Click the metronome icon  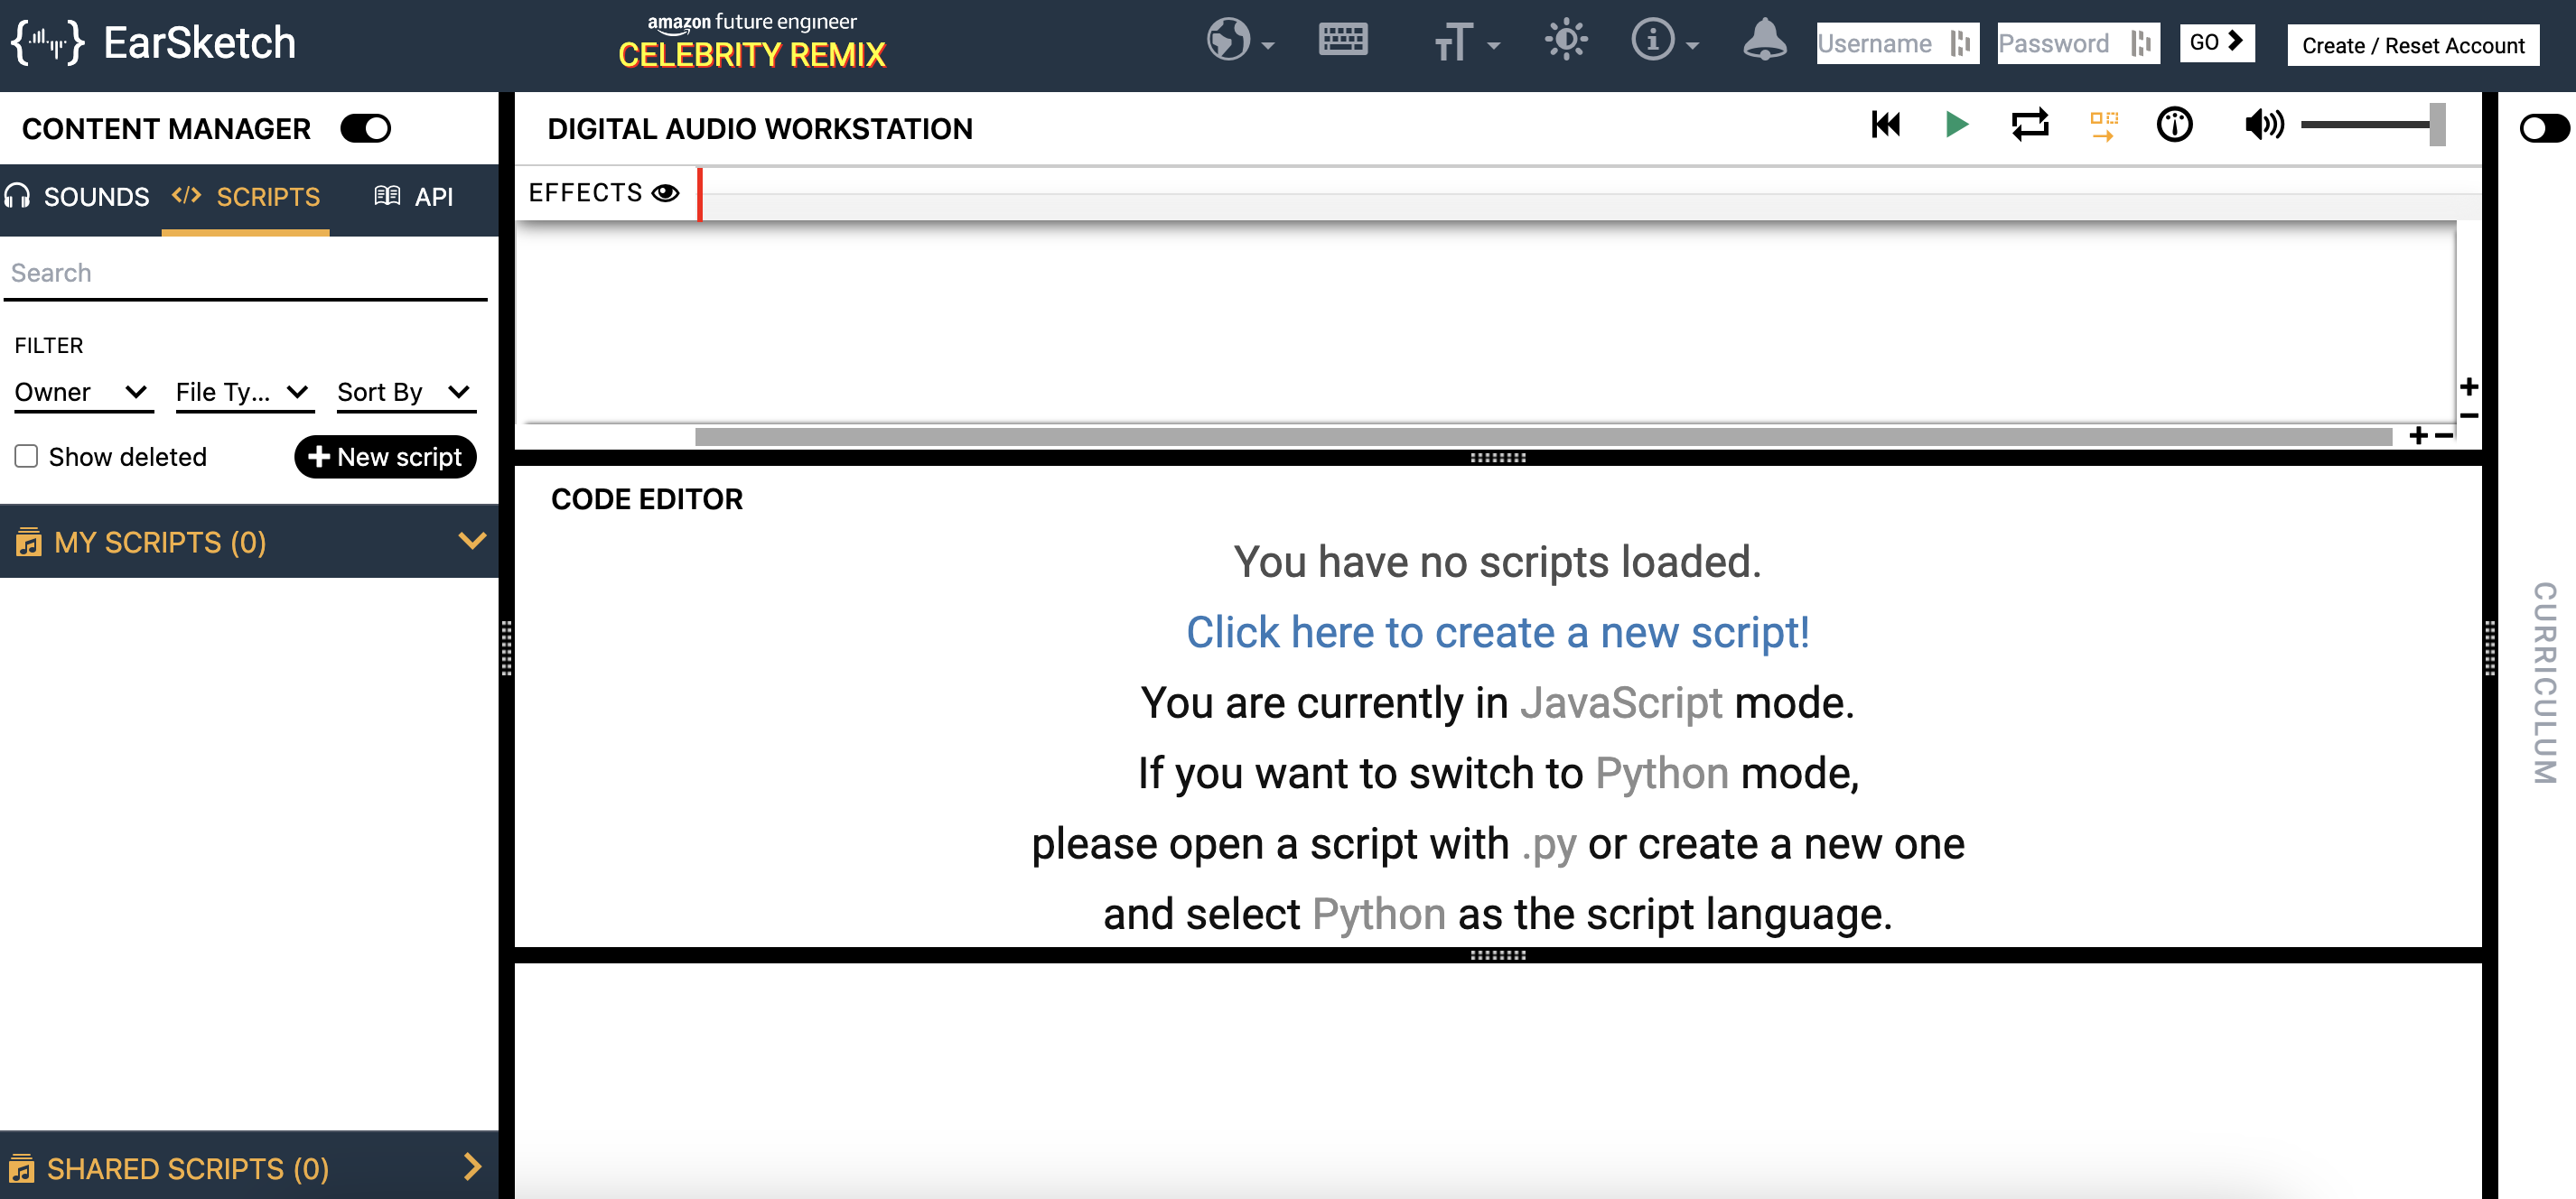pyautogui.click(x=2173, y=125)
